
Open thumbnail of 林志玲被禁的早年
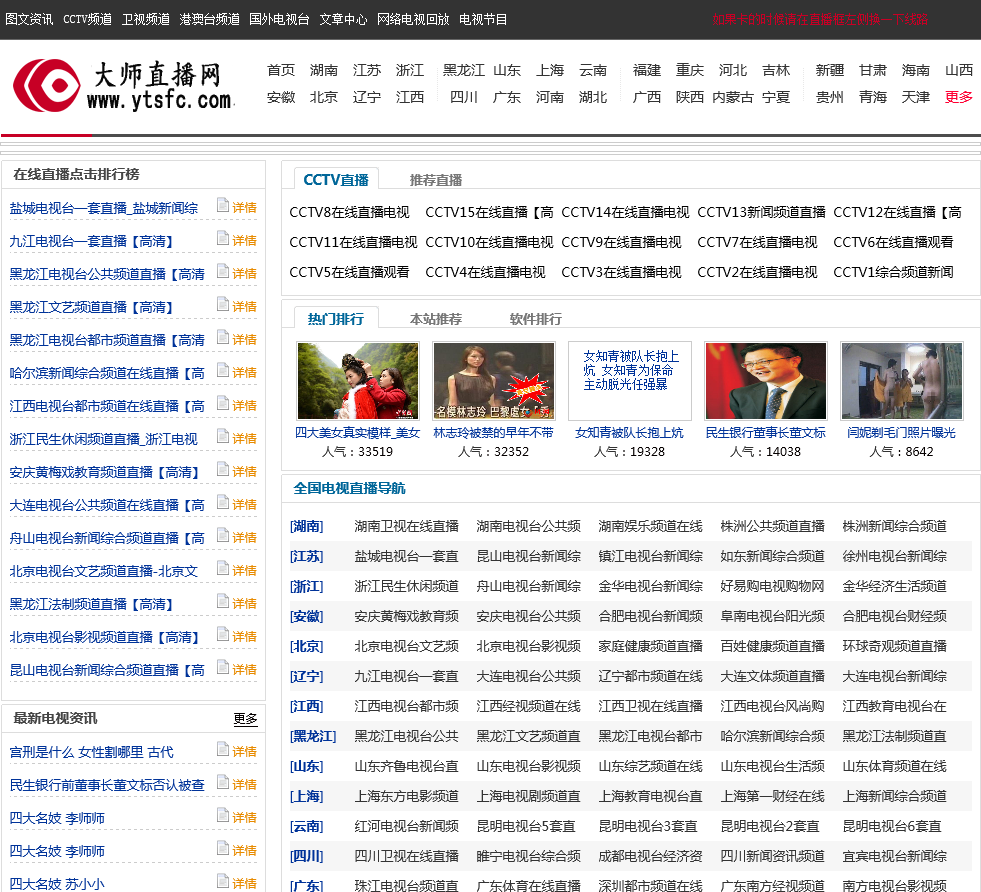pos(494,381)
